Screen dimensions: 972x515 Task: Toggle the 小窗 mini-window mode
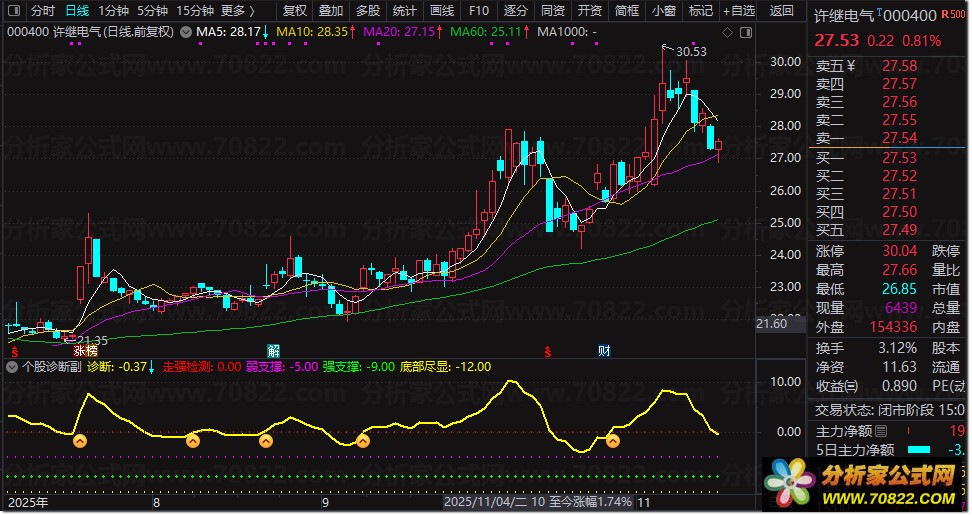[663, 11]
